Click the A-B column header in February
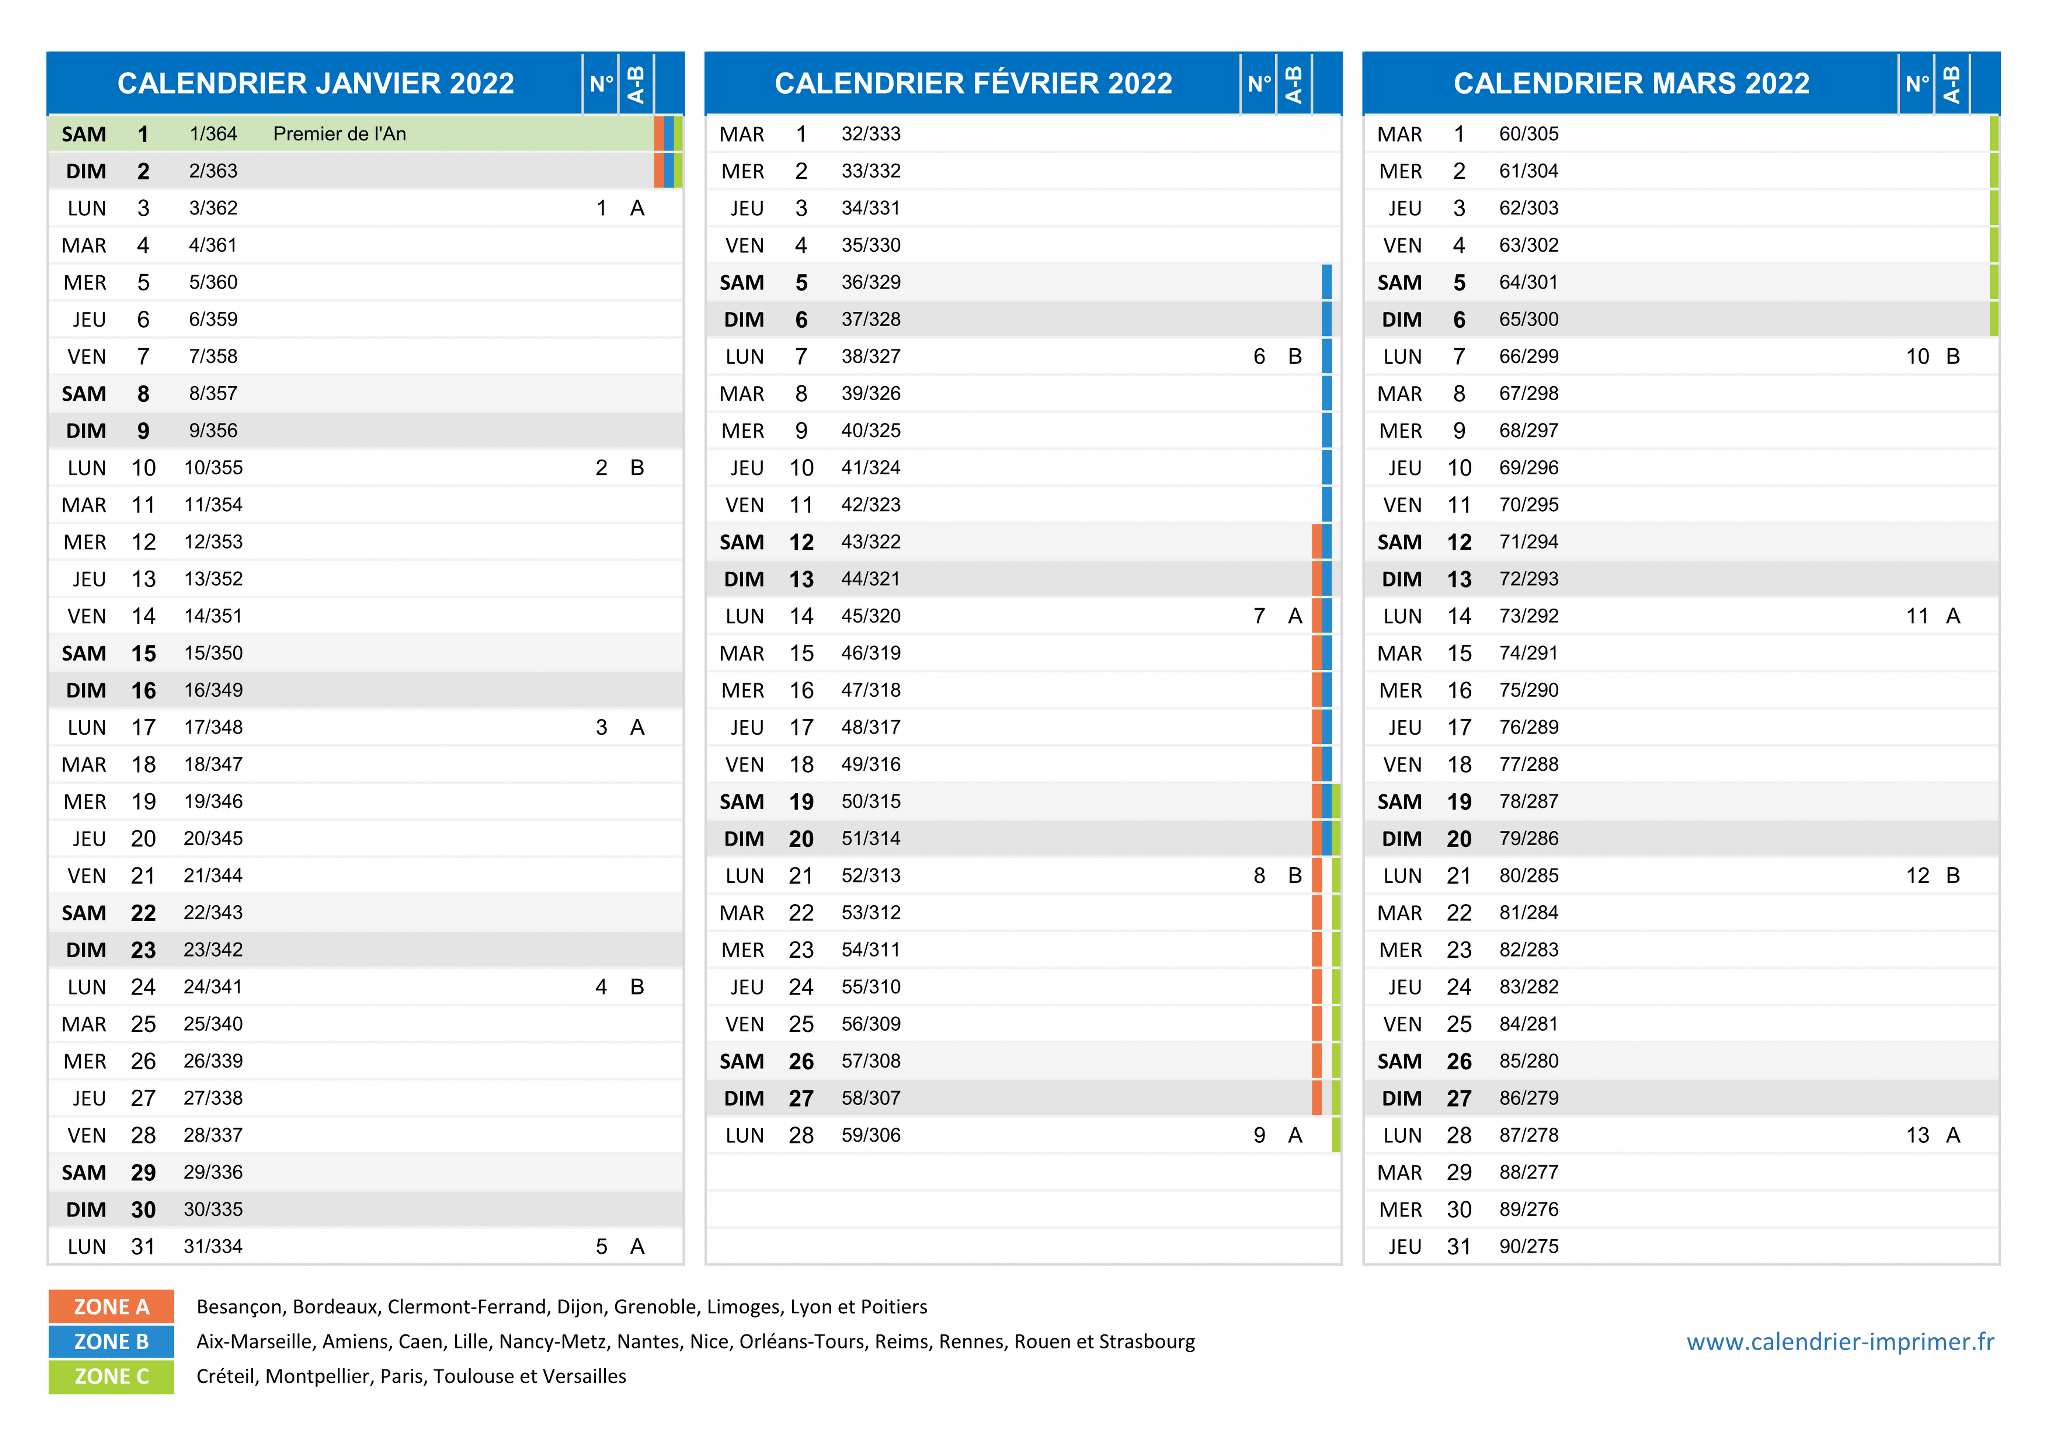Image resolution: width=2048 pixels, height=1448 pixels. 1294,83
